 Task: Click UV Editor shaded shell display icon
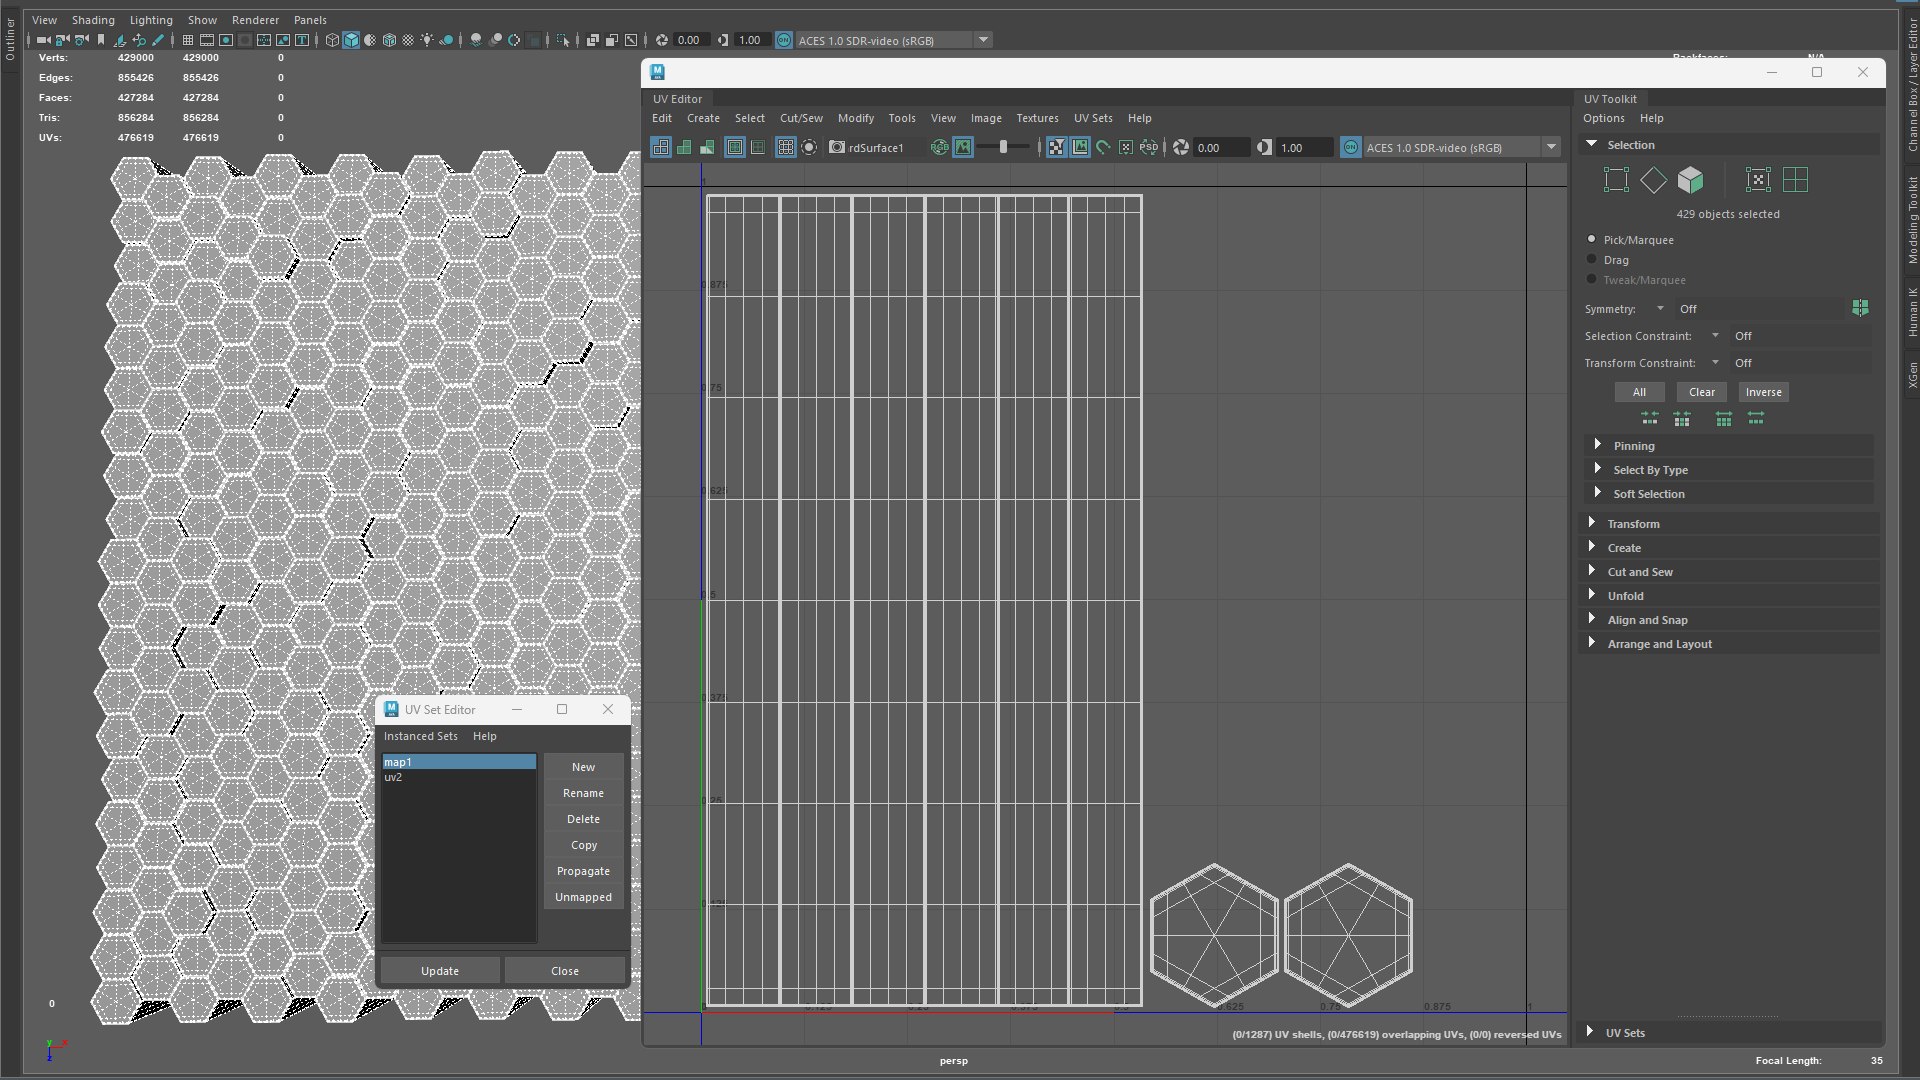coord(684,147)
